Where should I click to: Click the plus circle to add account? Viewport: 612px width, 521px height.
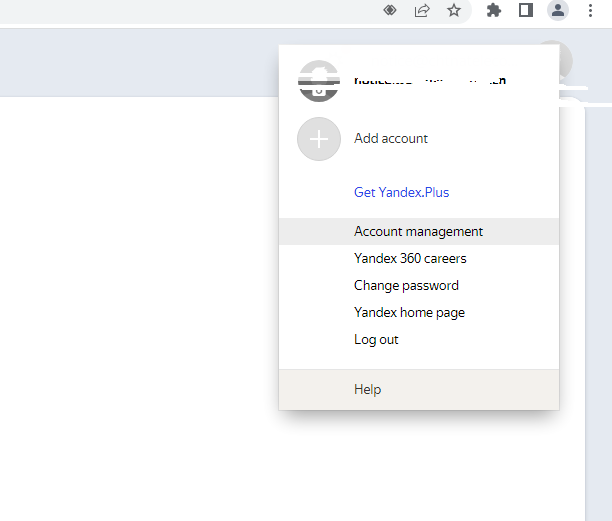(319, 139)
